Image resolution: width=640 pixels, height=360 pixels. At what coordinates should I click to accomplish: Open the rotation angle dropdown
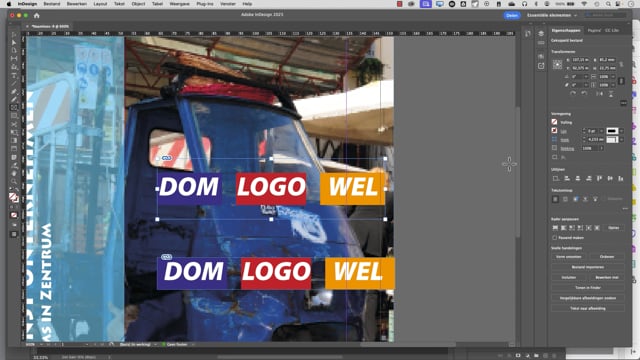coord(586,77)
